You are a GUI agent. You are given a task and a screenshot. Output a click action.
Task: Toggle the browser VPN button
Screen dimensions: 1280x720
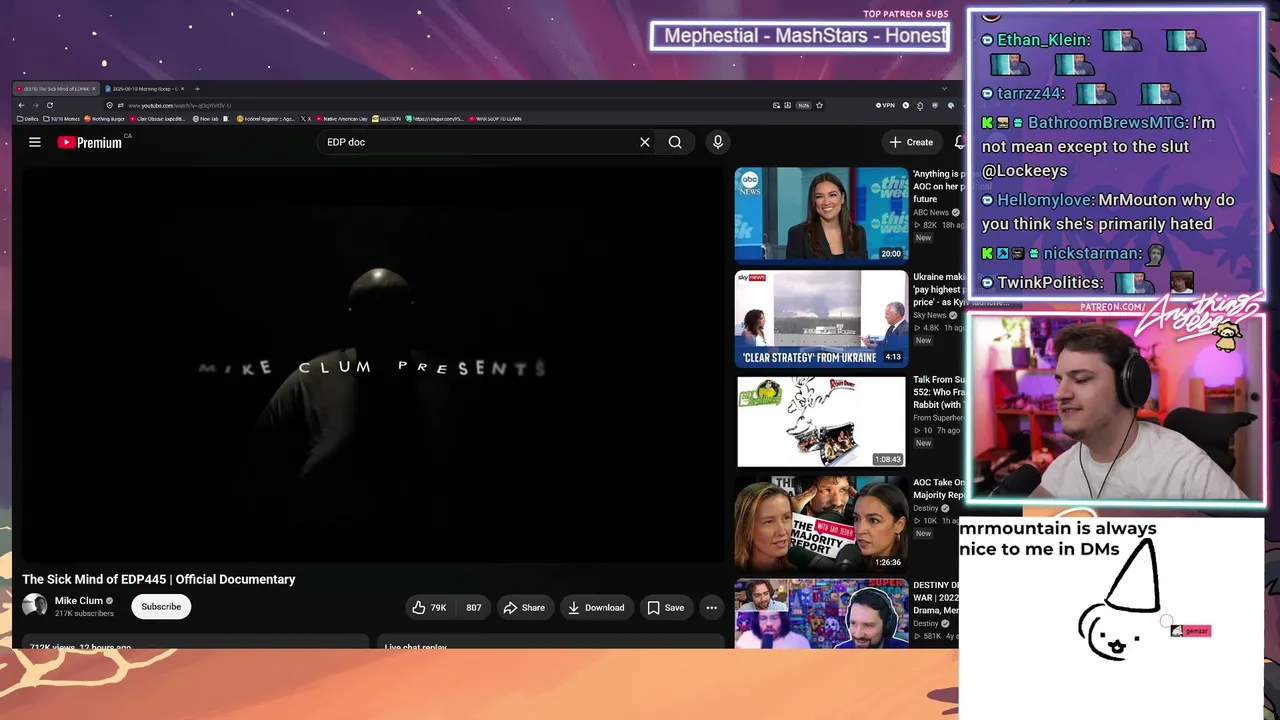(x=885, y=105)
